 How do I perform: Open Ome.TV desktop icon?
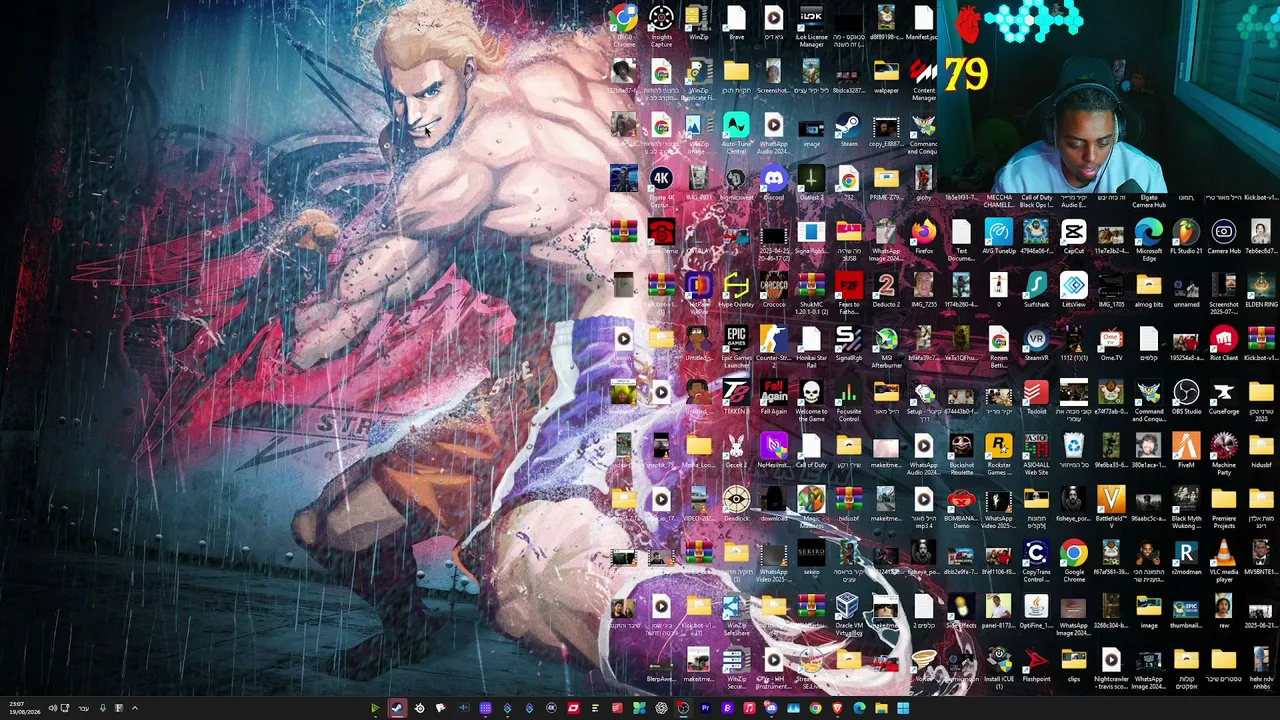pos(1111,346)
